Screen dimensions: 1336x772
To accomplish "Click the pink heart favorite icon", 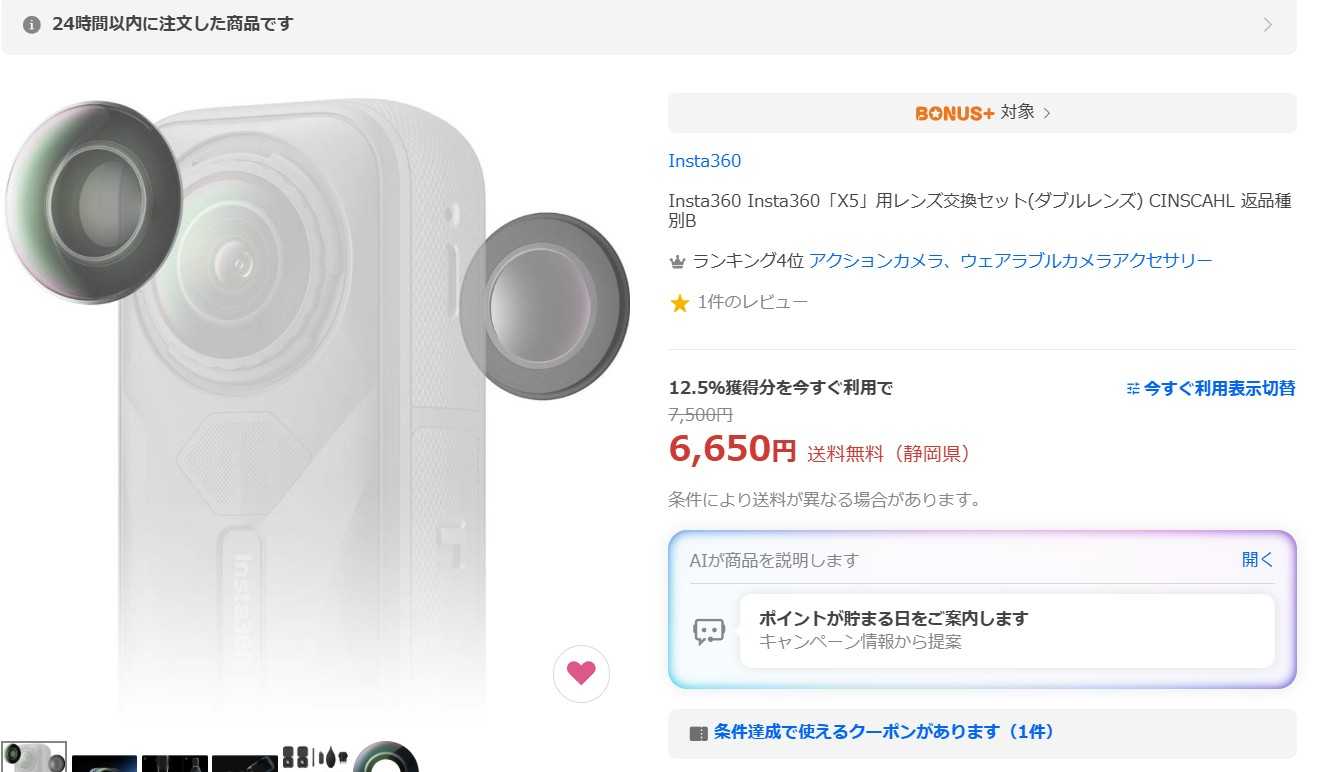I will (581, 673).
